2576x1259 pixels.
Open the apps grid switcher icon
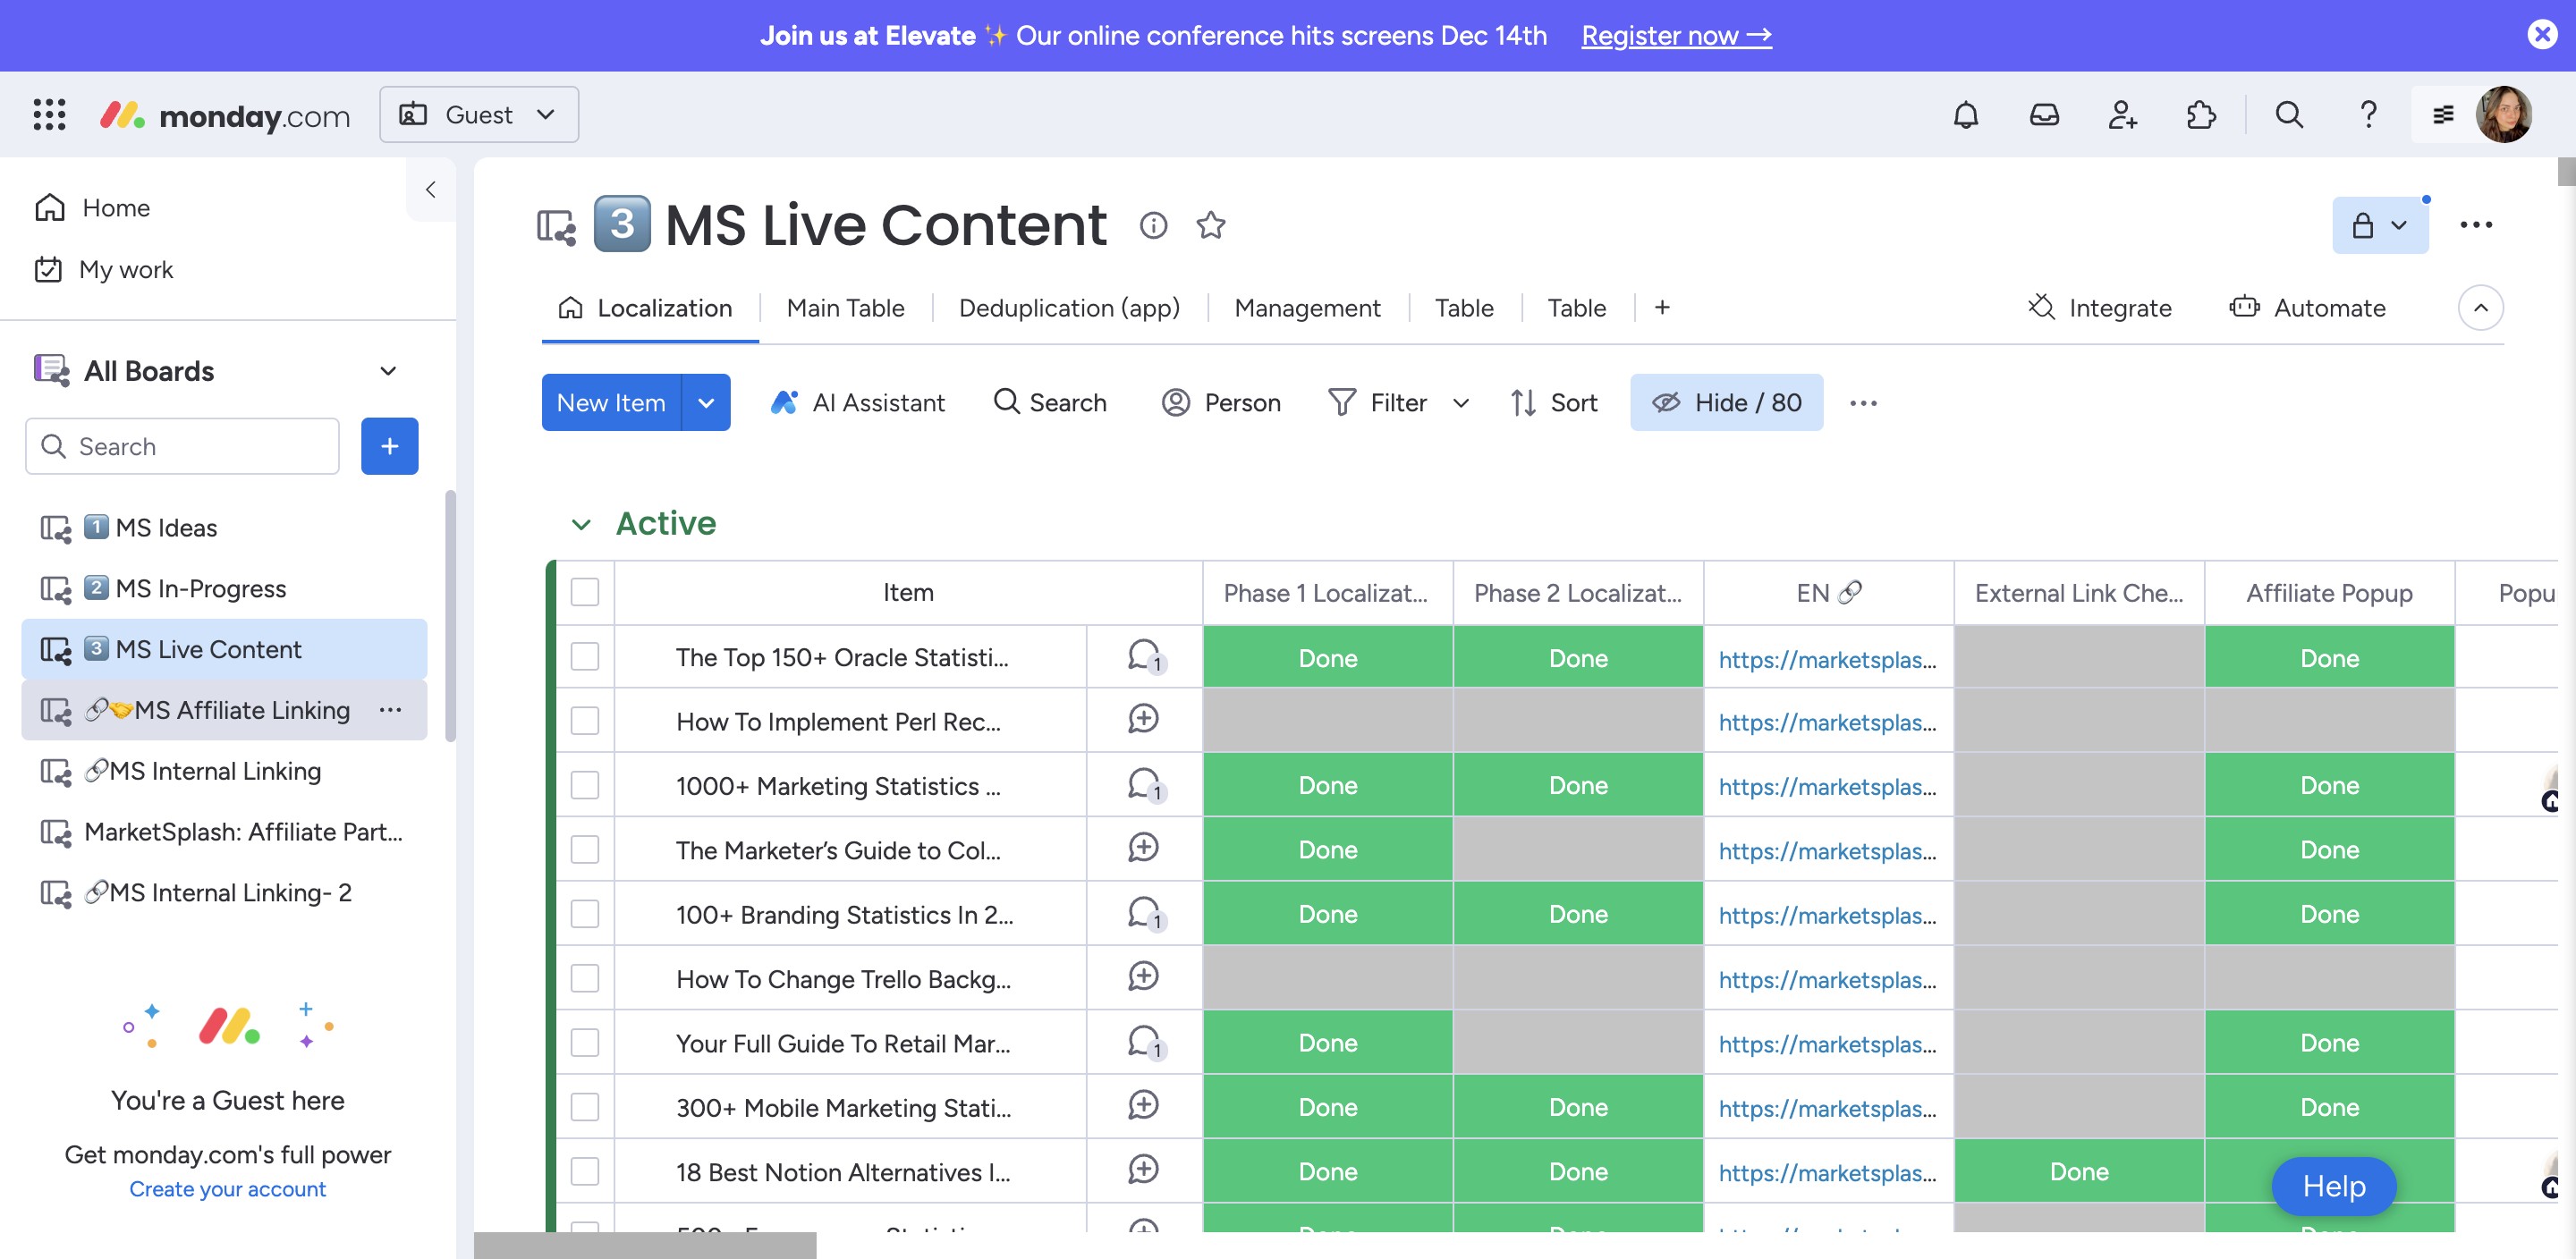click(49, 115)
